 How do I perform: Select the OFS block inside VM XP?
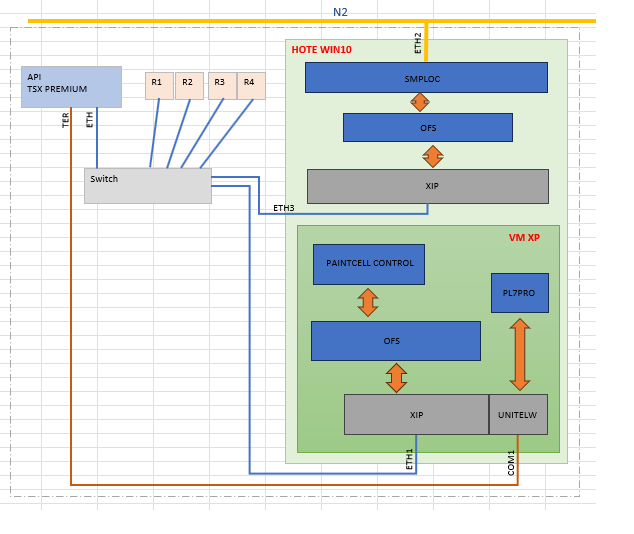(395, 341)
